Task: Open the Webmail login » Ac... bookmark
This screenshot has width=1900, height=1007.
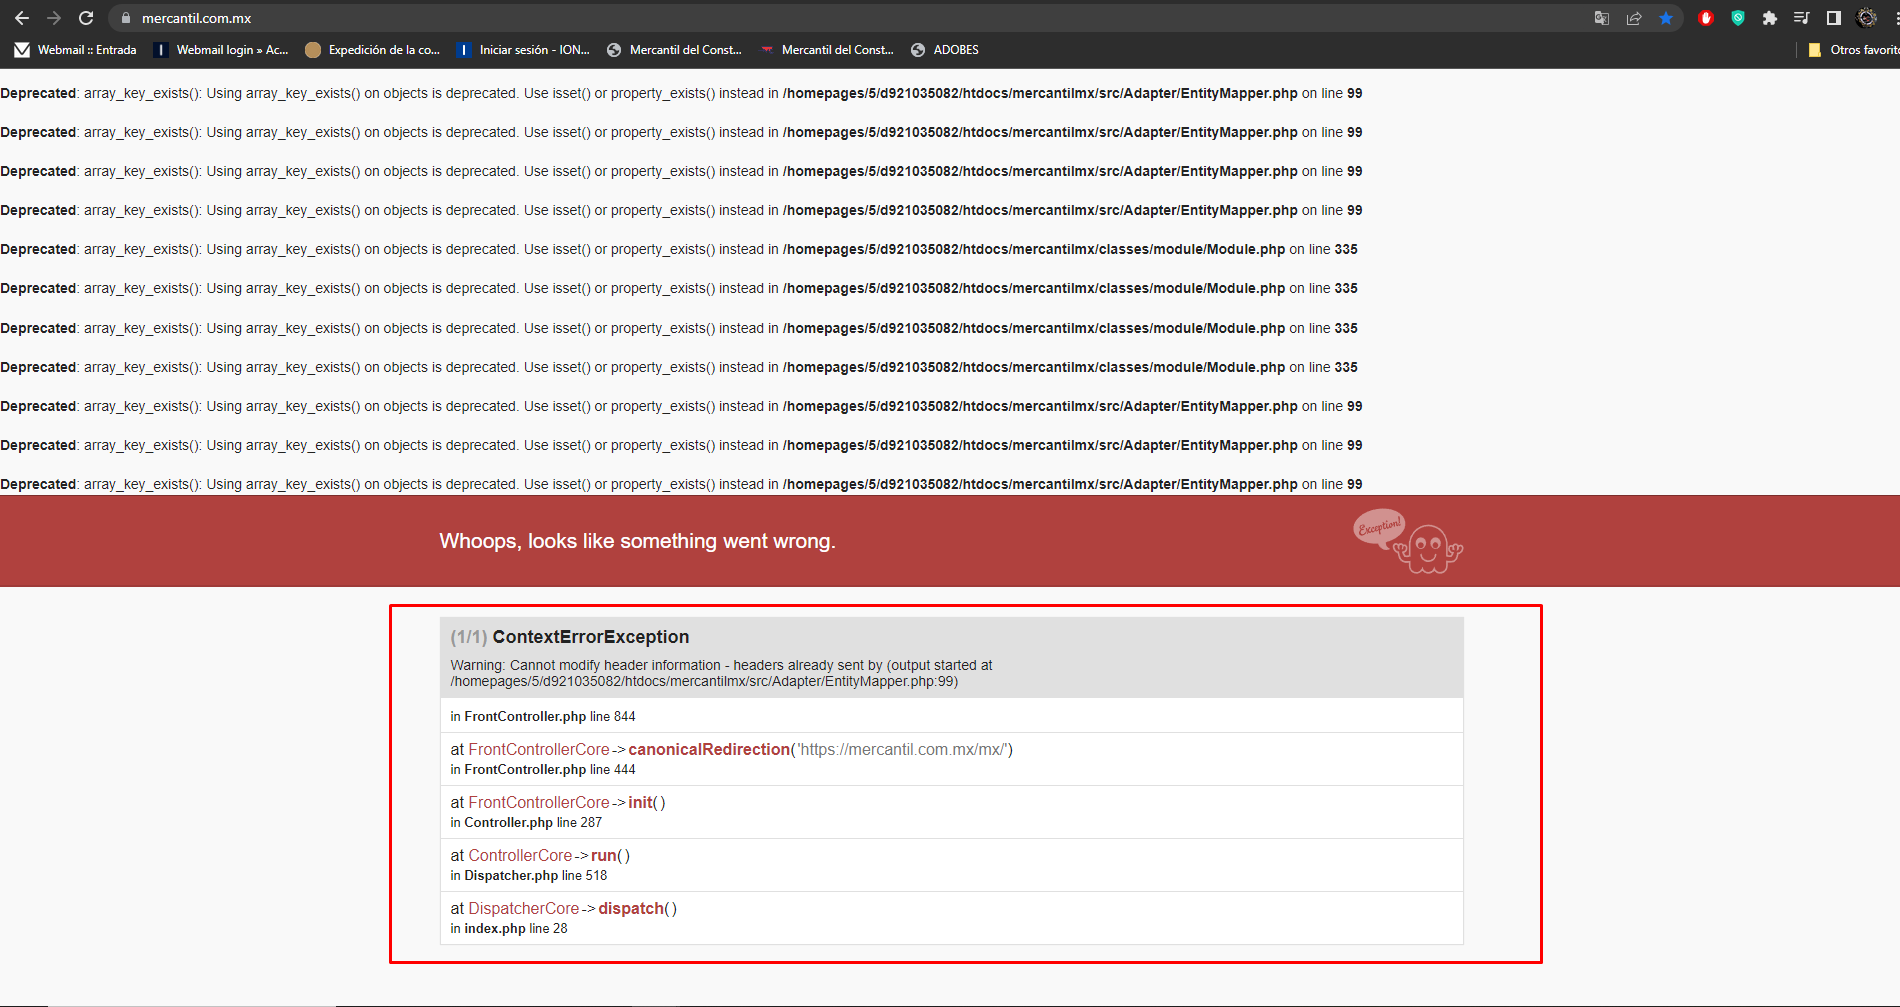Action: 221,50
